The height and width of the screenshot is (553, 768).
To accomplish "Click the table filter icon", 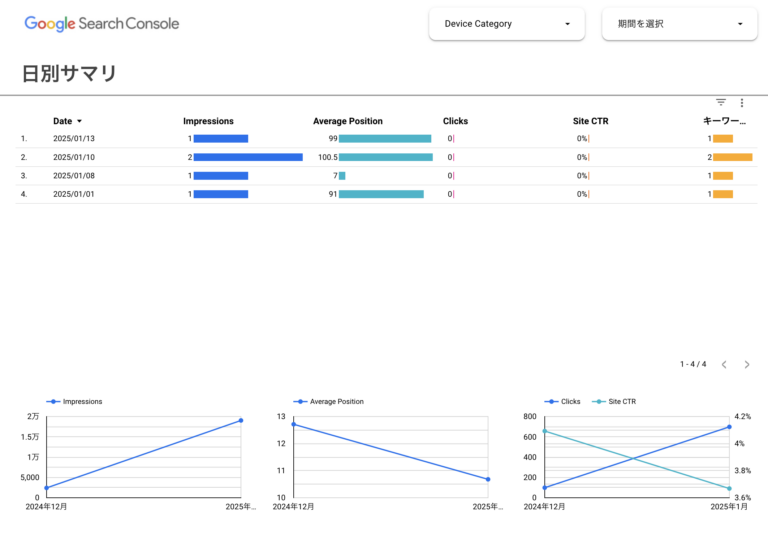I will pyautogui.click(x=721, y=102).
